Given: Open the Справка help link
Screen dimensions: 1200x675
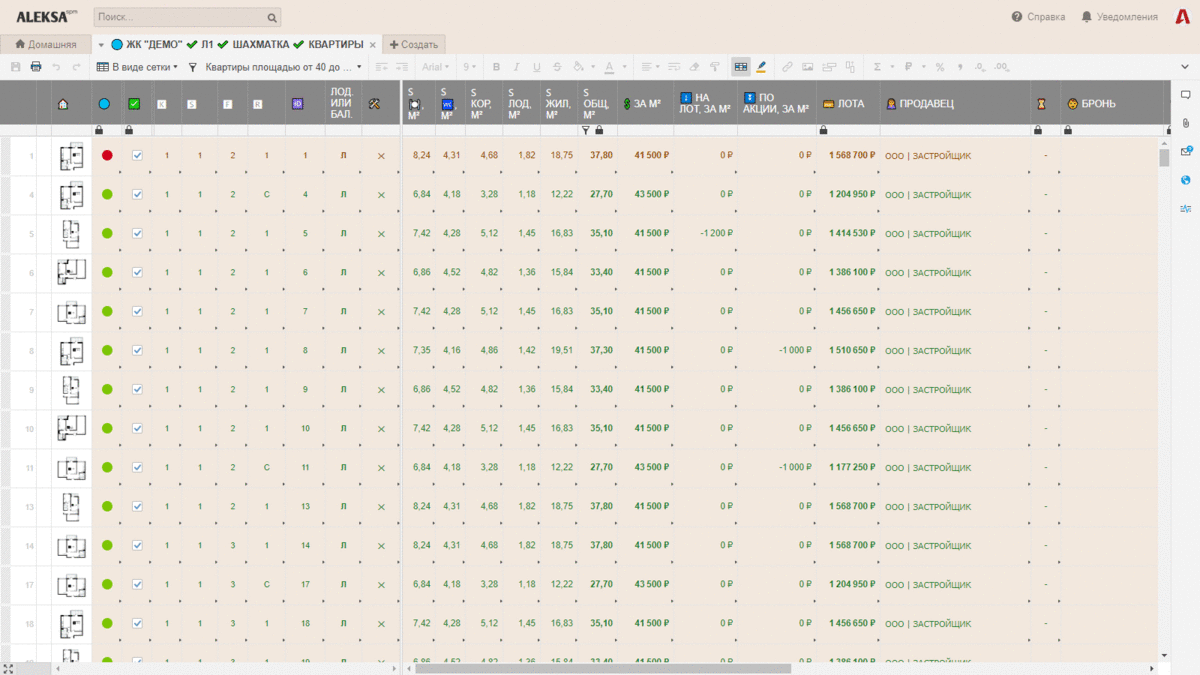Looking at the screenshot, I should coord(1038,17).
